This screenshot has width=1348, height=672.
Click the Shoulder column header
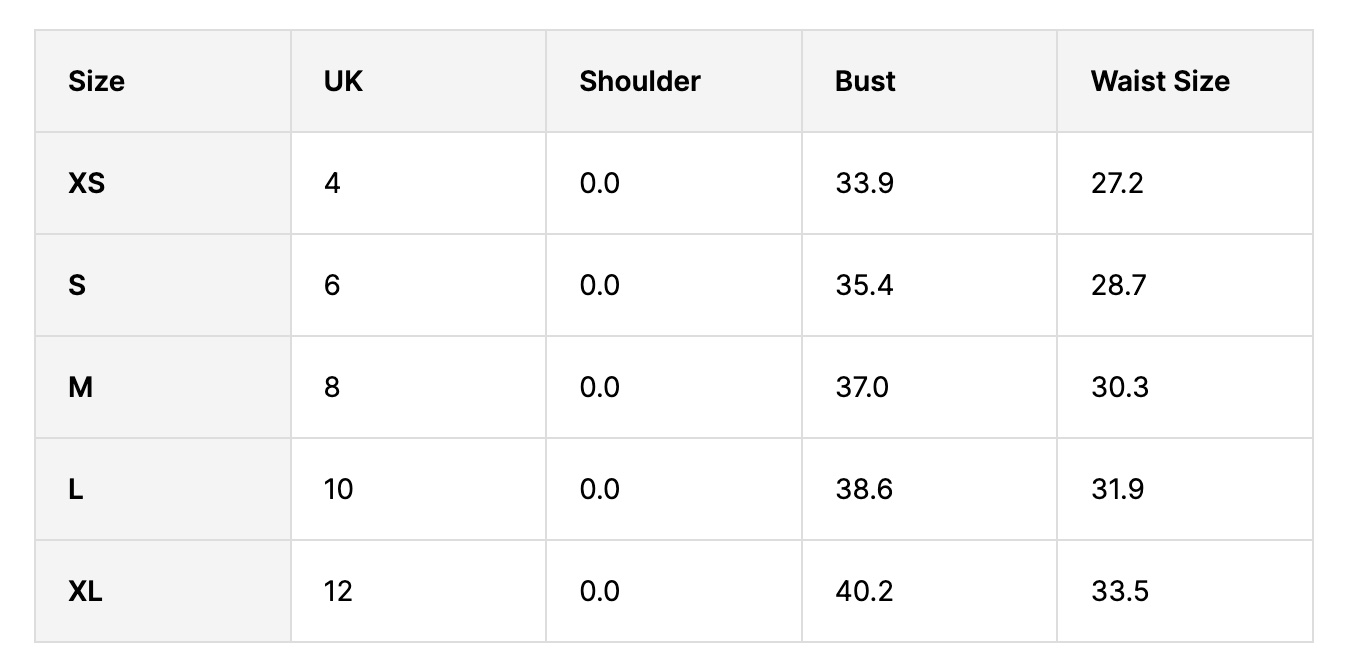point(640,81)
